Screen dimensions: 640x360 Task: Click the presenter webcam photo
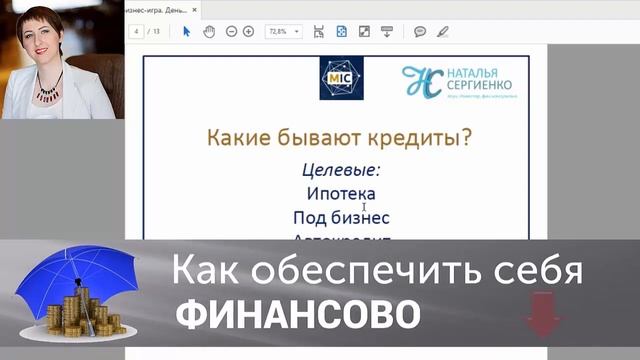coord(62,60)
